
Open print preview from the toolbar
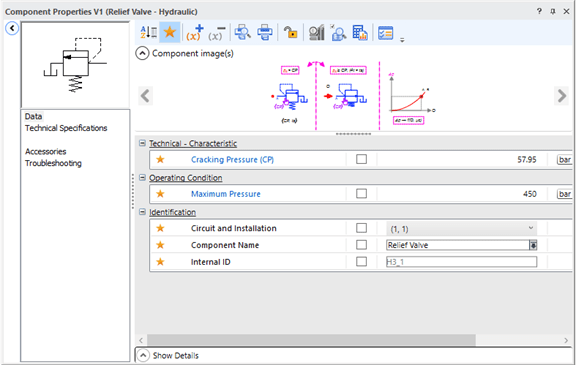click(243, 33)
